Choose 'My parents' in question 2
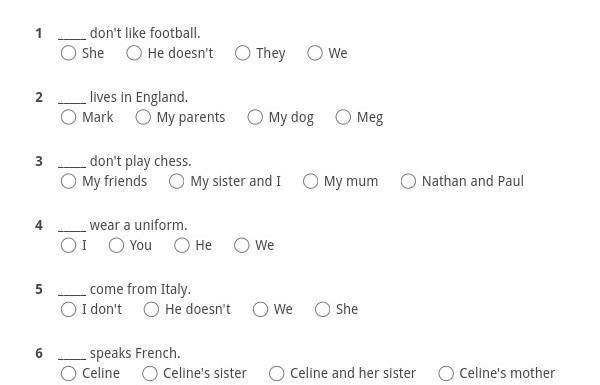Viewport: 600px width, 385px height. point(143,117)
